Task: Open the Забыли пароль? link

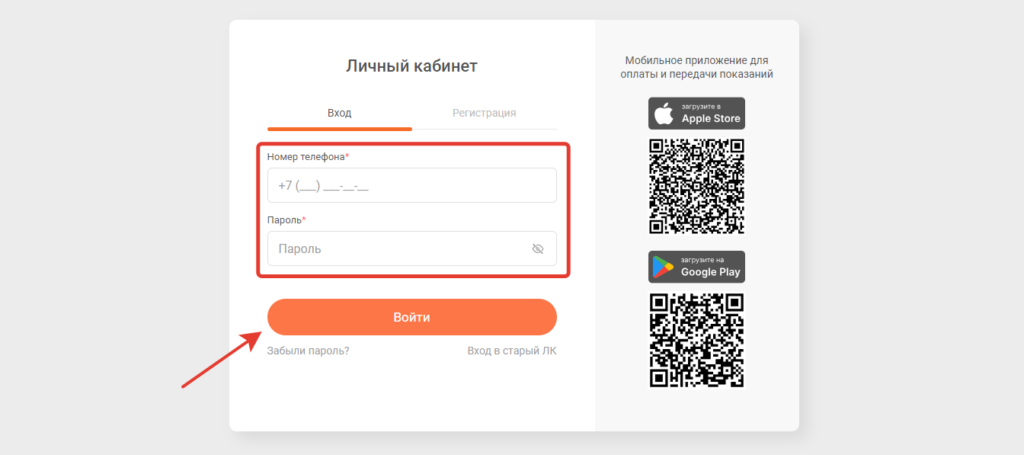Action: 308,351
